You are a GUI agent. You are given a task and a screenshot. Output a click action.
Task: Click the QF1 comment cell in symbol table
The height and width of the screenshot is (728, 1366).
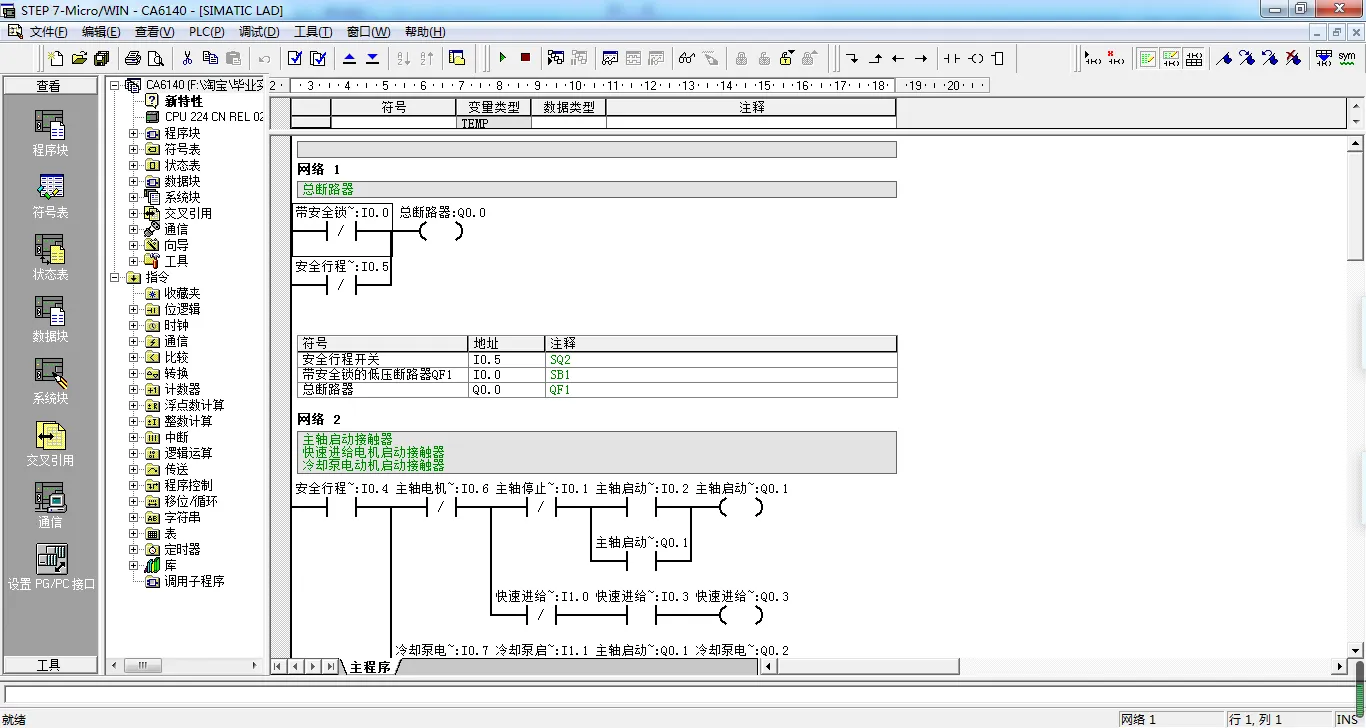(720, 390)
